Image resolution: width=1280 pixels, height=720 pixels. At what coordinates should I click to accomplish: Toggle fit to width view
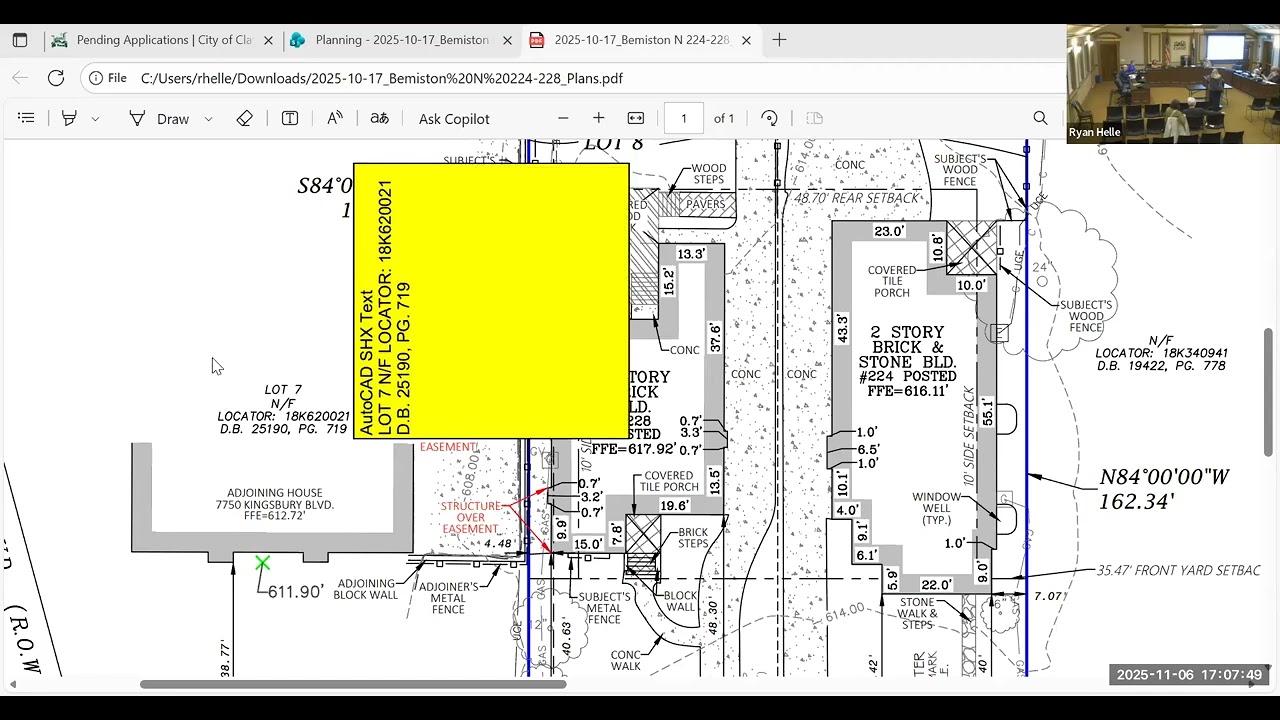pyautogui.click(x=635, y=118)
